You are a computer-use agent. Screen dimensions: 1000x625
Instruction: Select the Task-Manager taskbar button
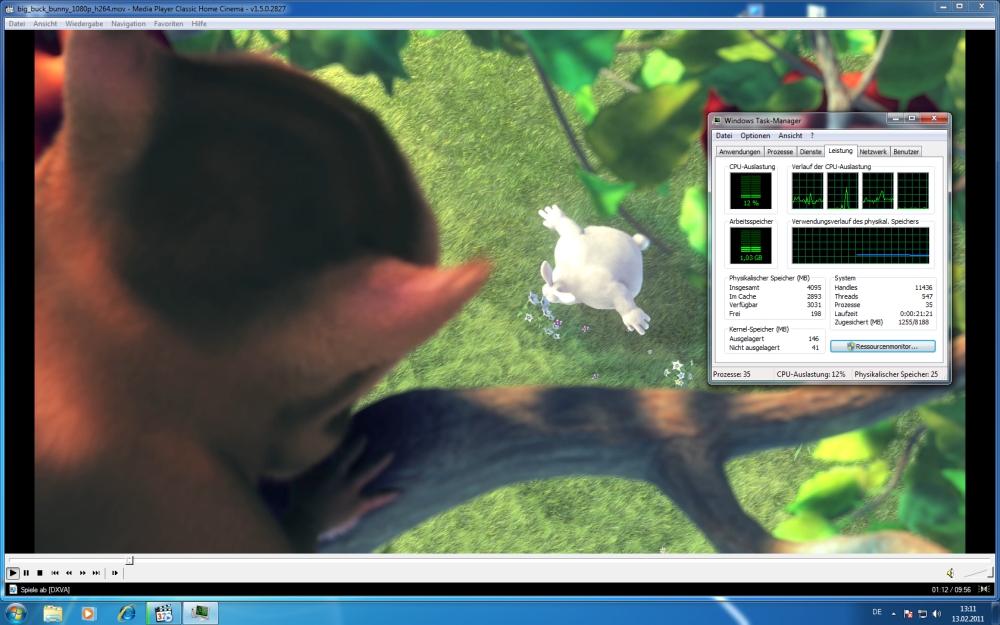pyautogui.click(x=201, y=613)
